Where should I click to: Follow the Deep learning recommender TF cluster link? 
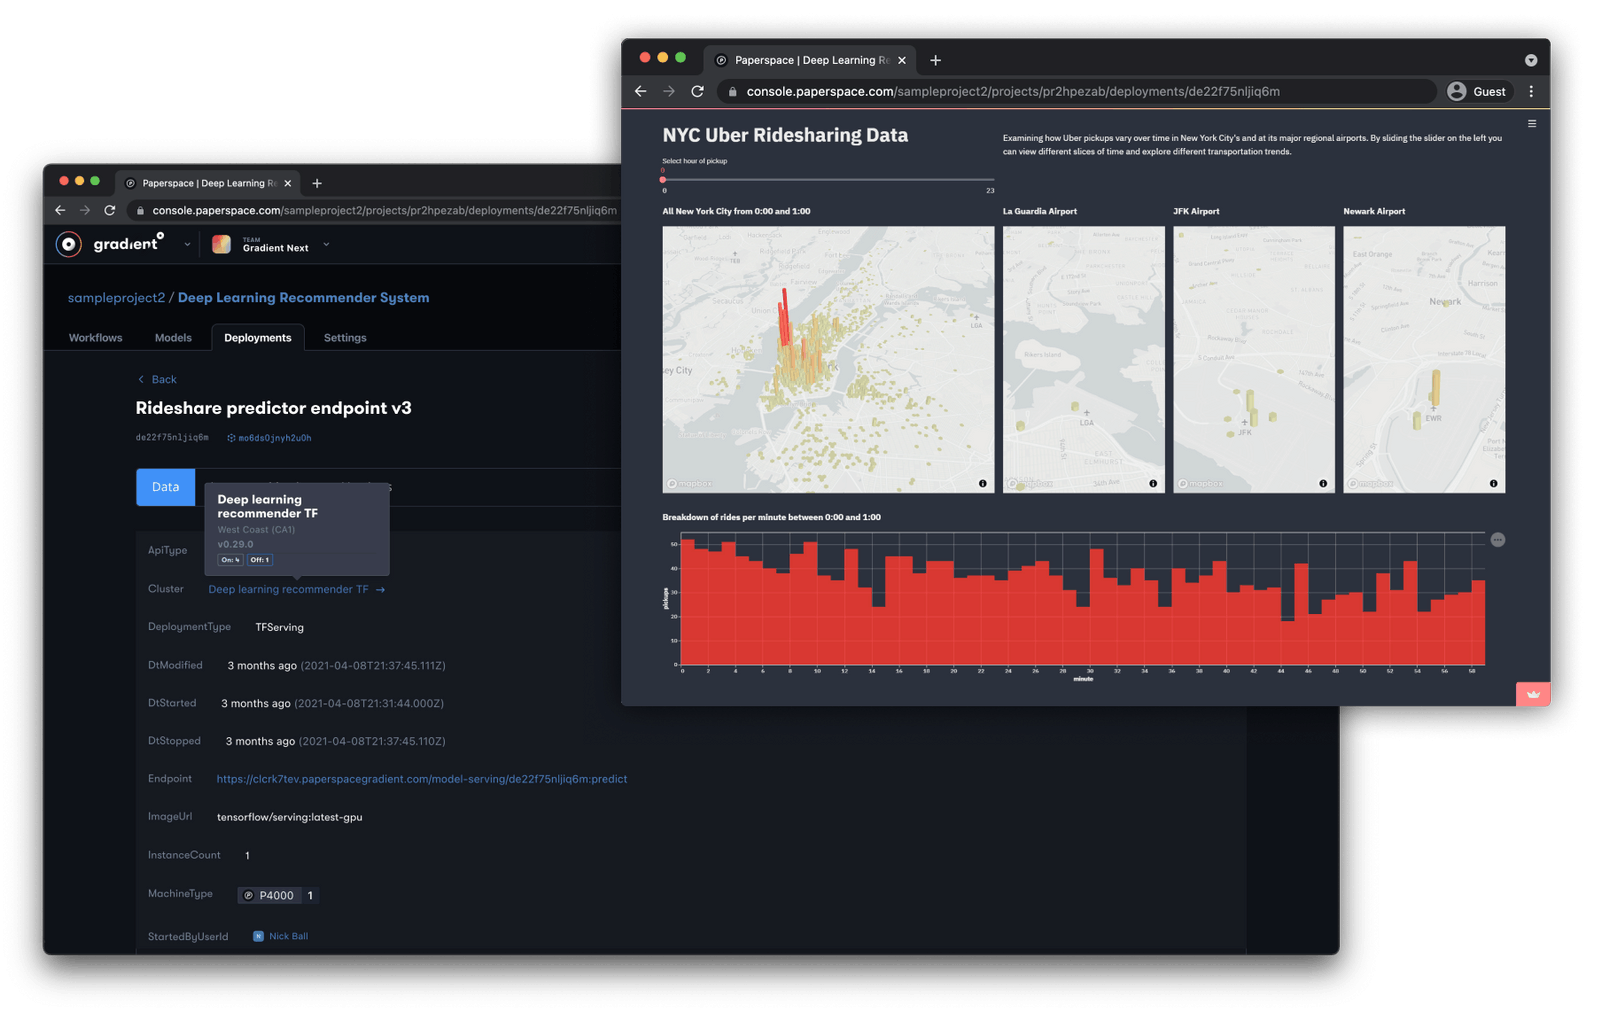pos(288,589)
